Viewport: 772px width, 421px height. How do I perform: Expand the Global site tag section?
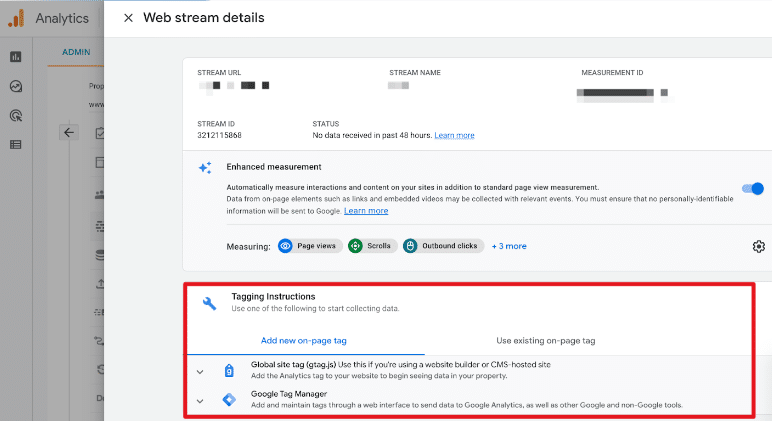[x=200, y=371]
